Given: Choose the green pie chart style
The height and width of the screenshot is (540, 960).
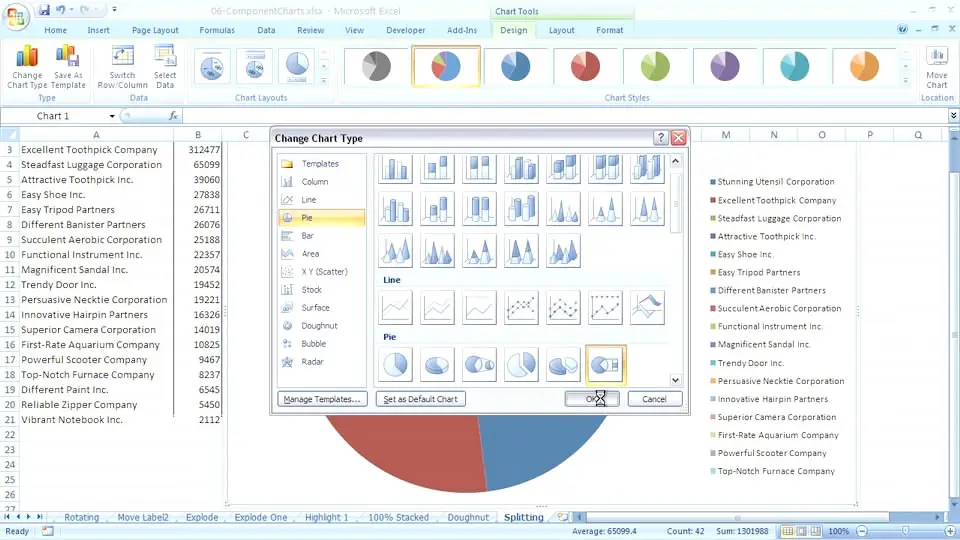Looking at the screenshot, I should click(655, 66).
